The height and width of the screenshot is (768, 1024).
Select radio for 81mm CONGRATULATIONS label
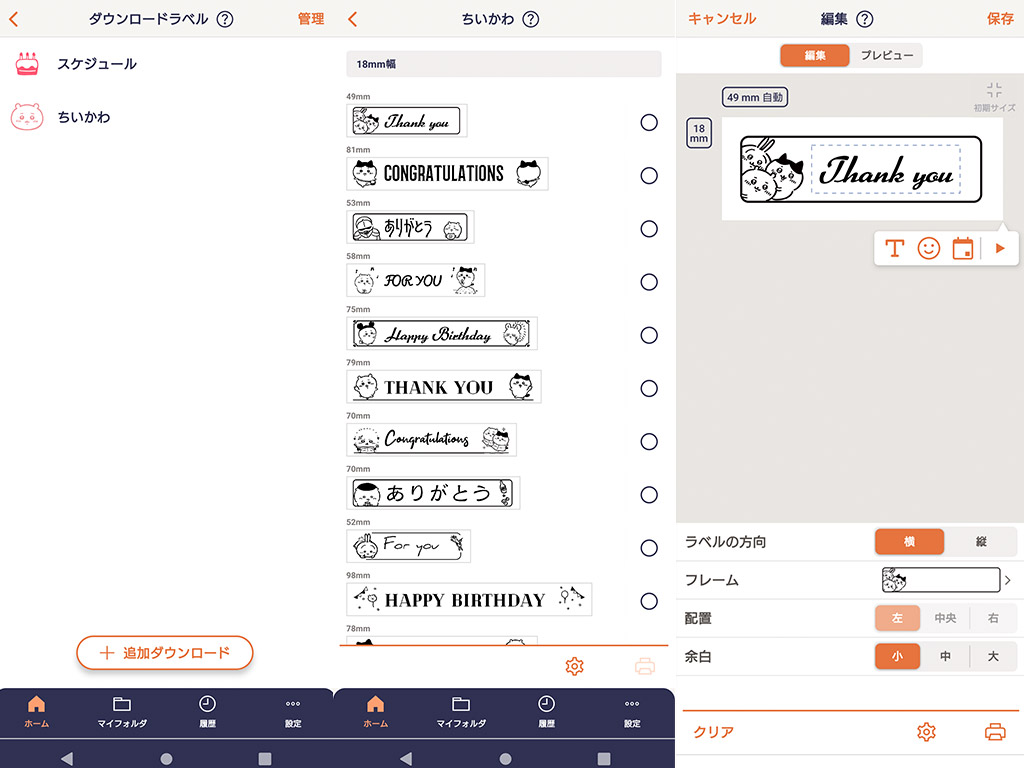648,176
